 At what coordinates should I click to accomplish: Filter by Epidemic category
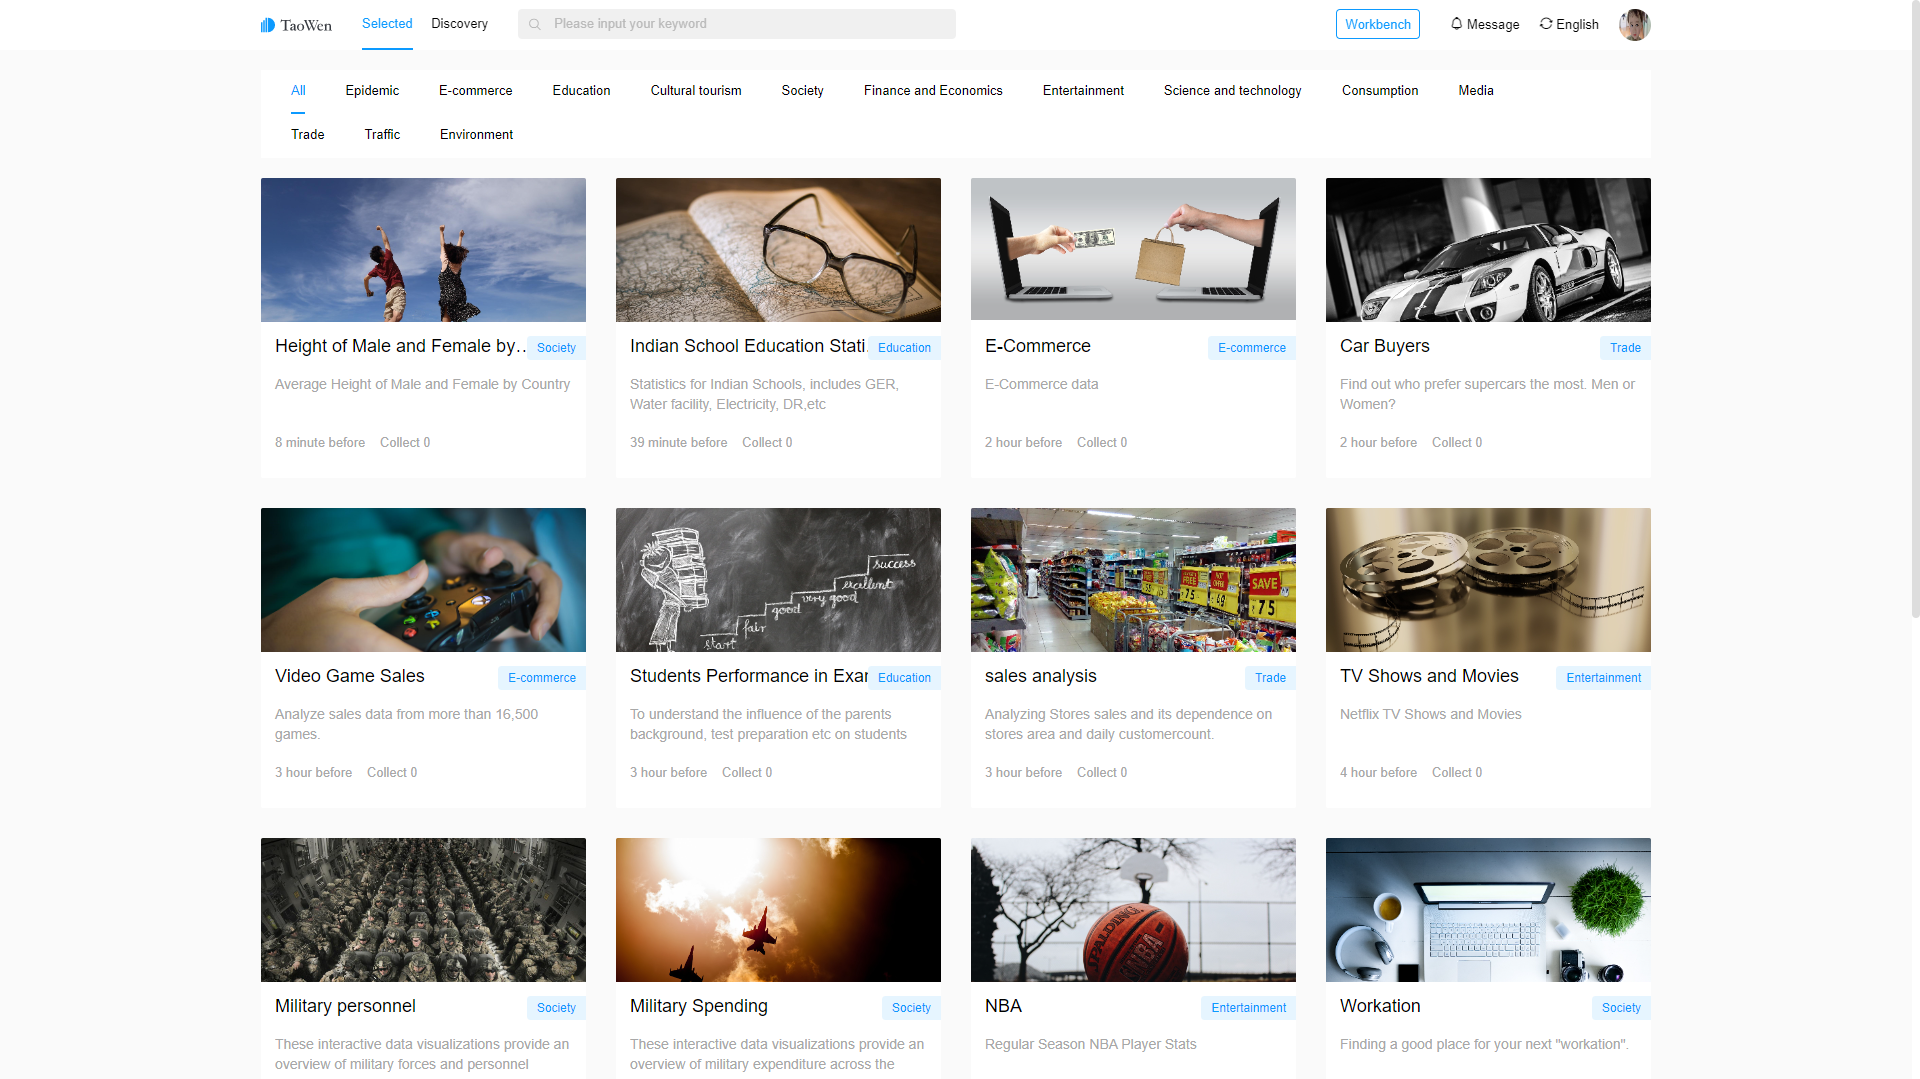372,90
